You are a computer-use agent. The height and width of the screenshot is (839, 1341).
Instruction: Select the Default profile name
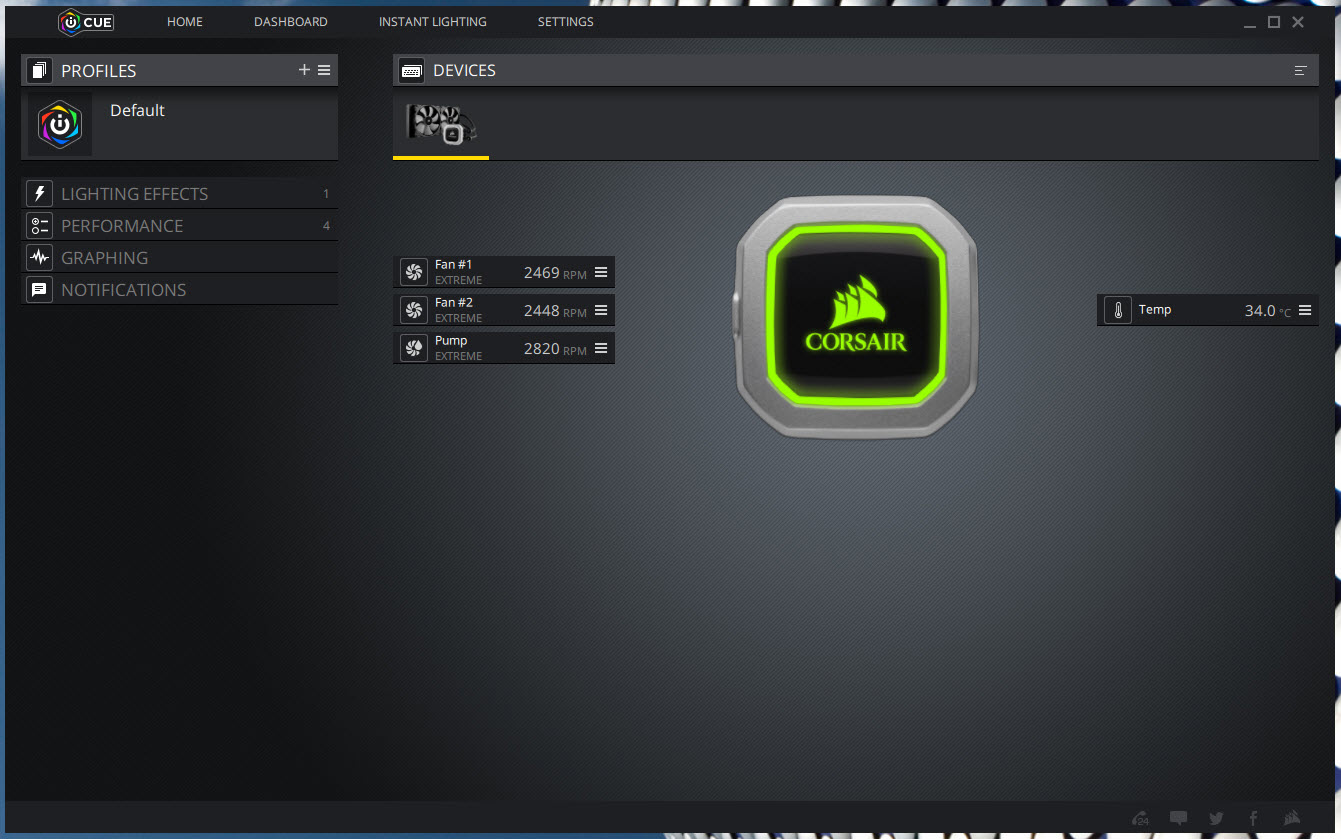click(137, 110)
